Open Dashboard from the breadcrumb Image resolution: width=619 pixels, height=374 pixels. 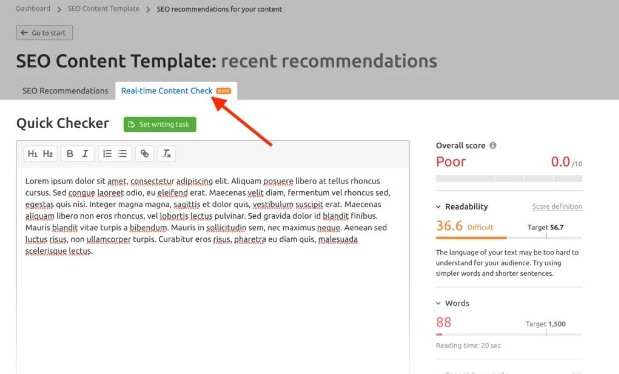coord(33,9)
